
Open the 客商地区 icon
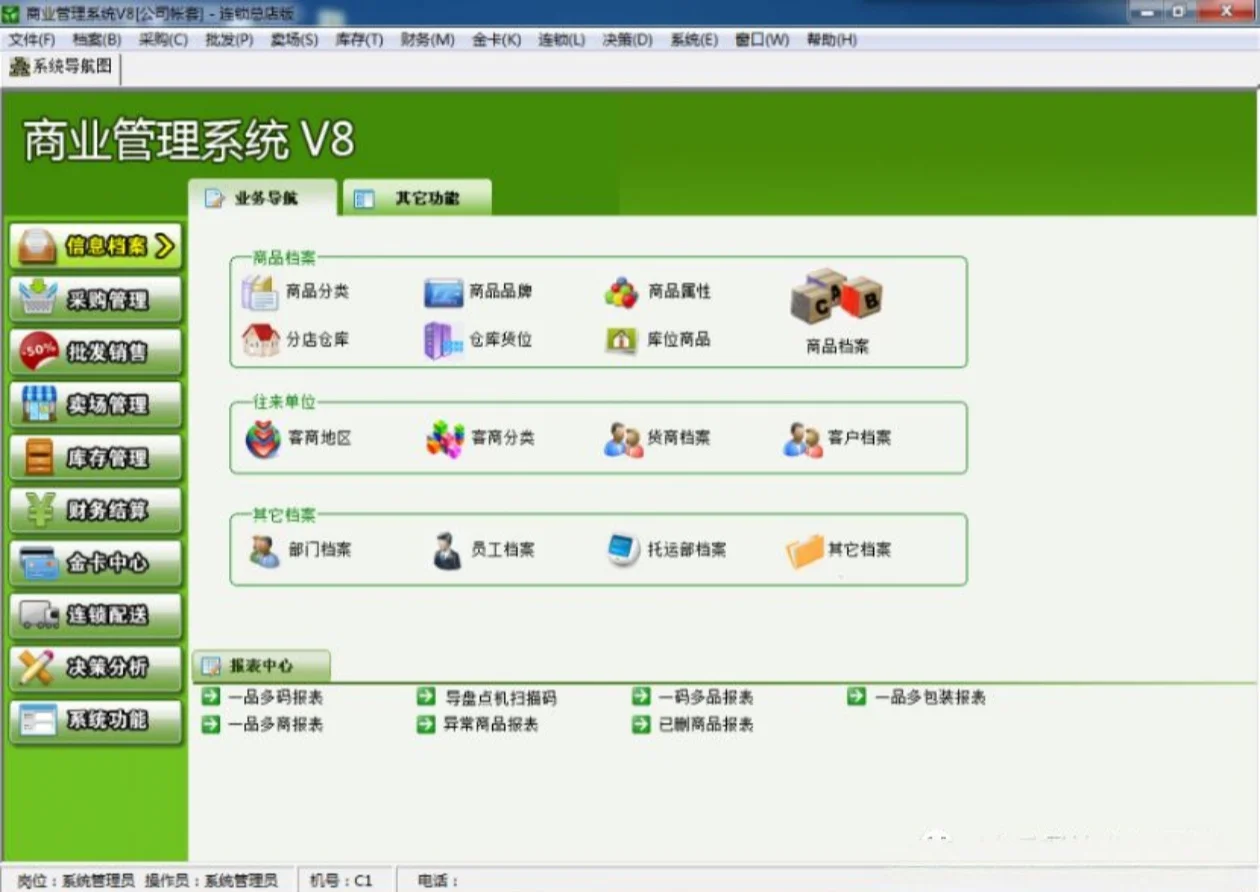point(263,438)
